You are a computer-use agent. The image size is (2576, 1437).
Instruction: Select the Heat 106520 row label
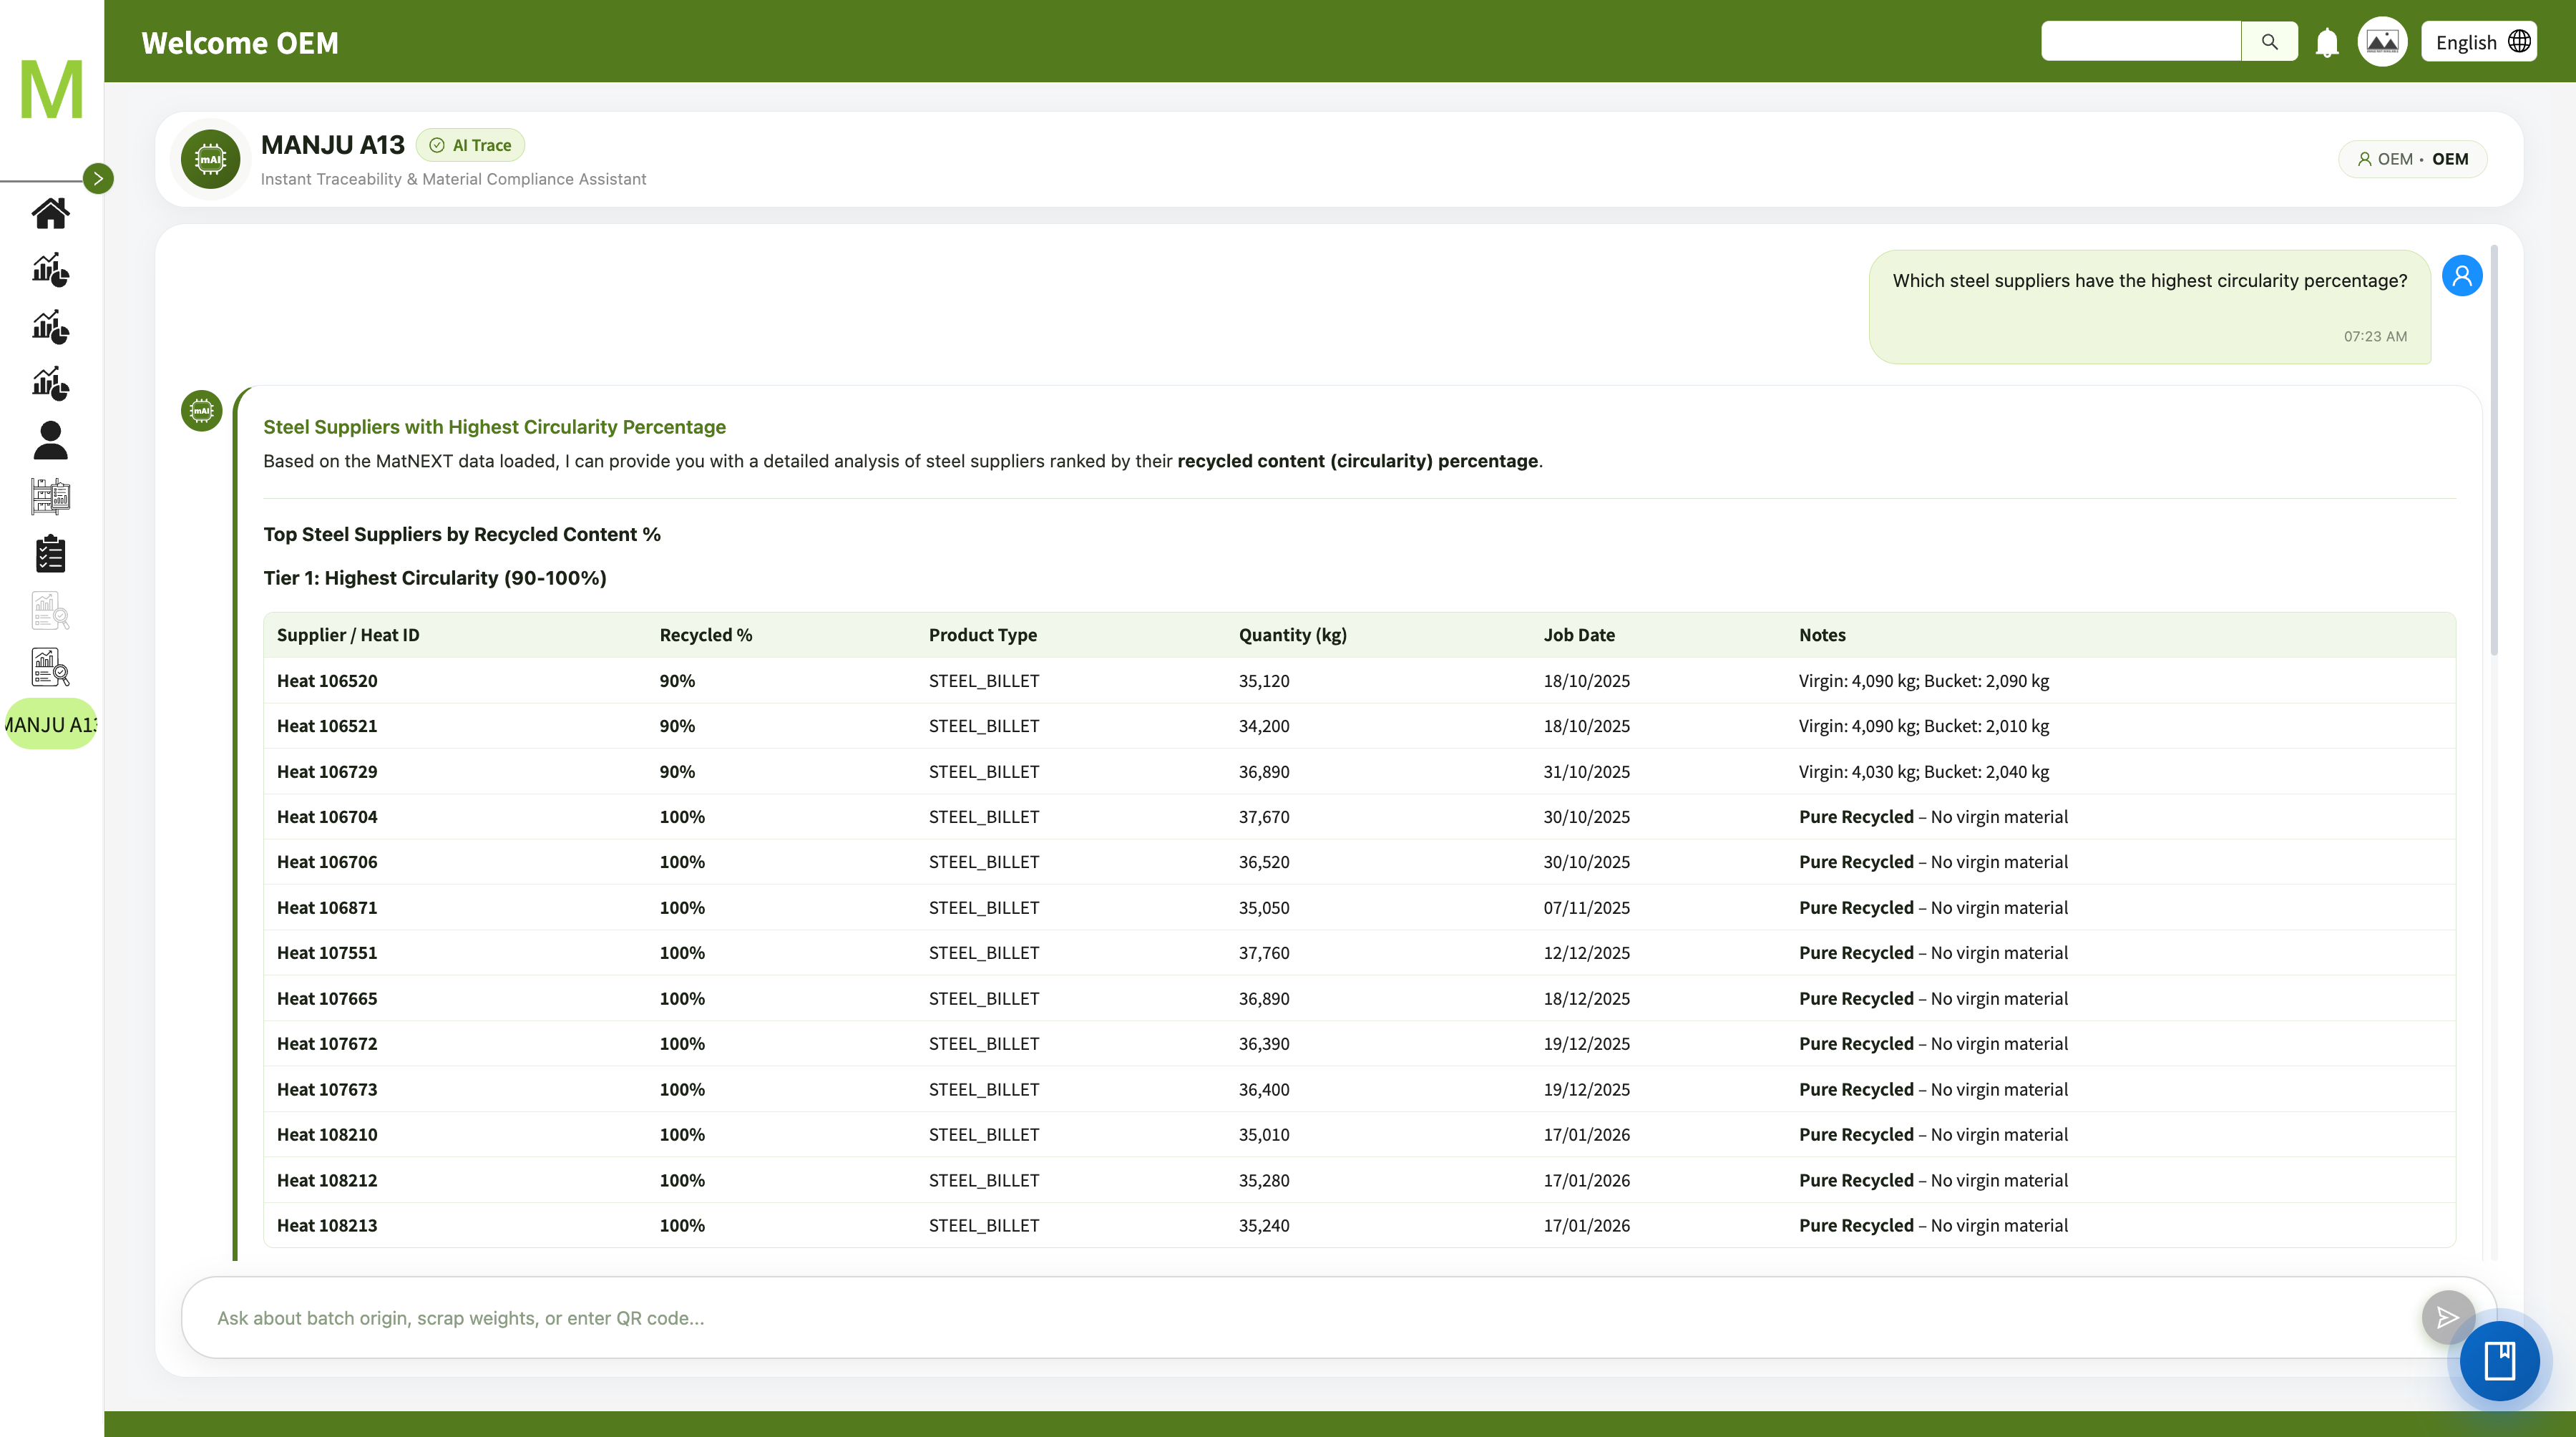(x=327, y=681)
